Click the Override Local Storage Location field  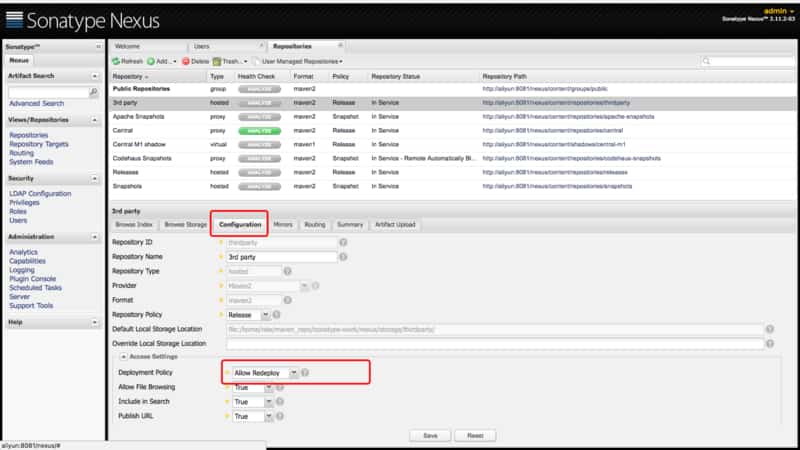(495, 344)
